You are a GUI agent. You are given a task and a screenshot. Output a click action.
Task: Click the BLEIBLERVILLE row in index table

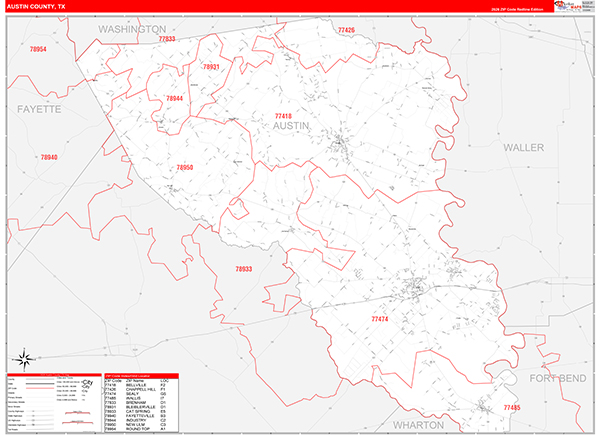pyautogui.click(x=142, y=407)
